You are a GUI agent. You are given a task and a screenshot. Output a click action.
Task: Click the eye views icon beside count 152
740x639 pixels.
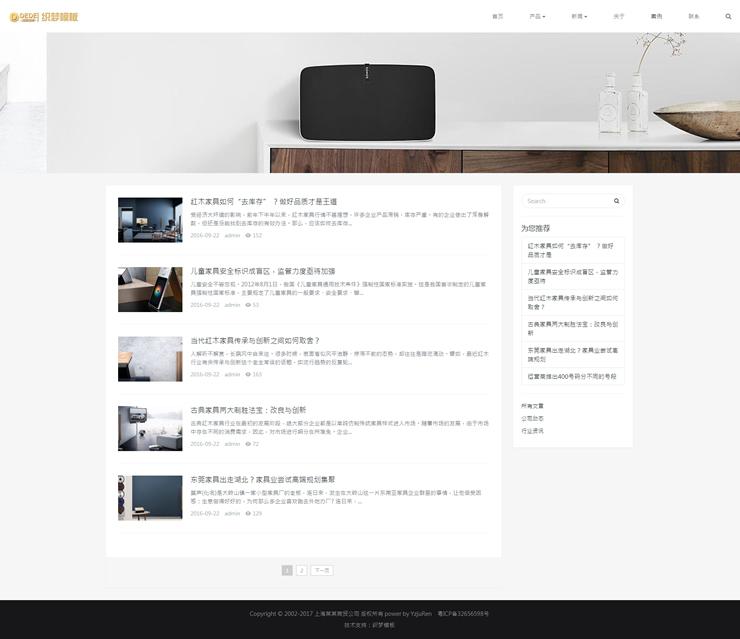[x=248, y=235]
